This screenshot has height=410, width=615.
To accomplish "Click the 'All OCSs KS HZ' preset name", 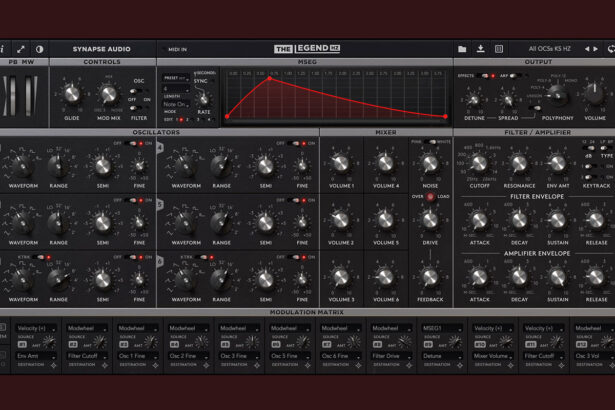I will coord(549,49).
